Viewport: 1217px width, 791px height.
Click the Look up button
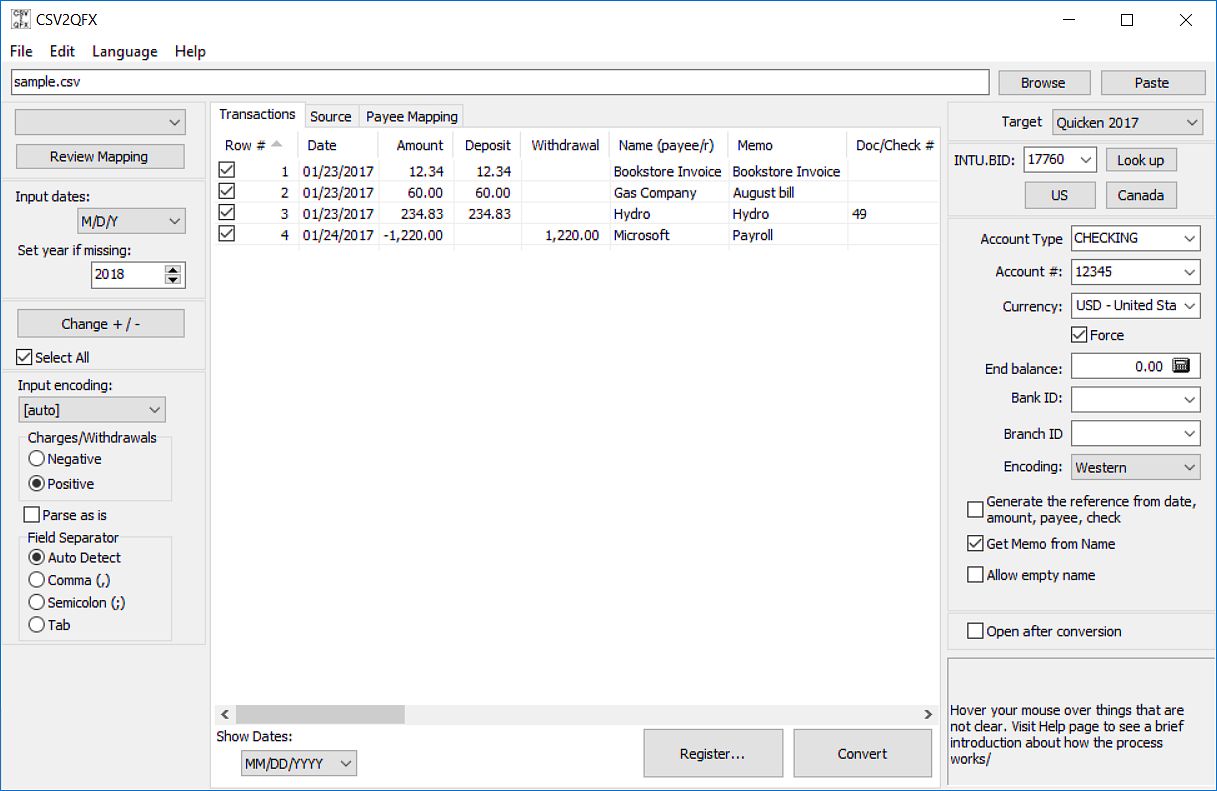(1140, 160)
